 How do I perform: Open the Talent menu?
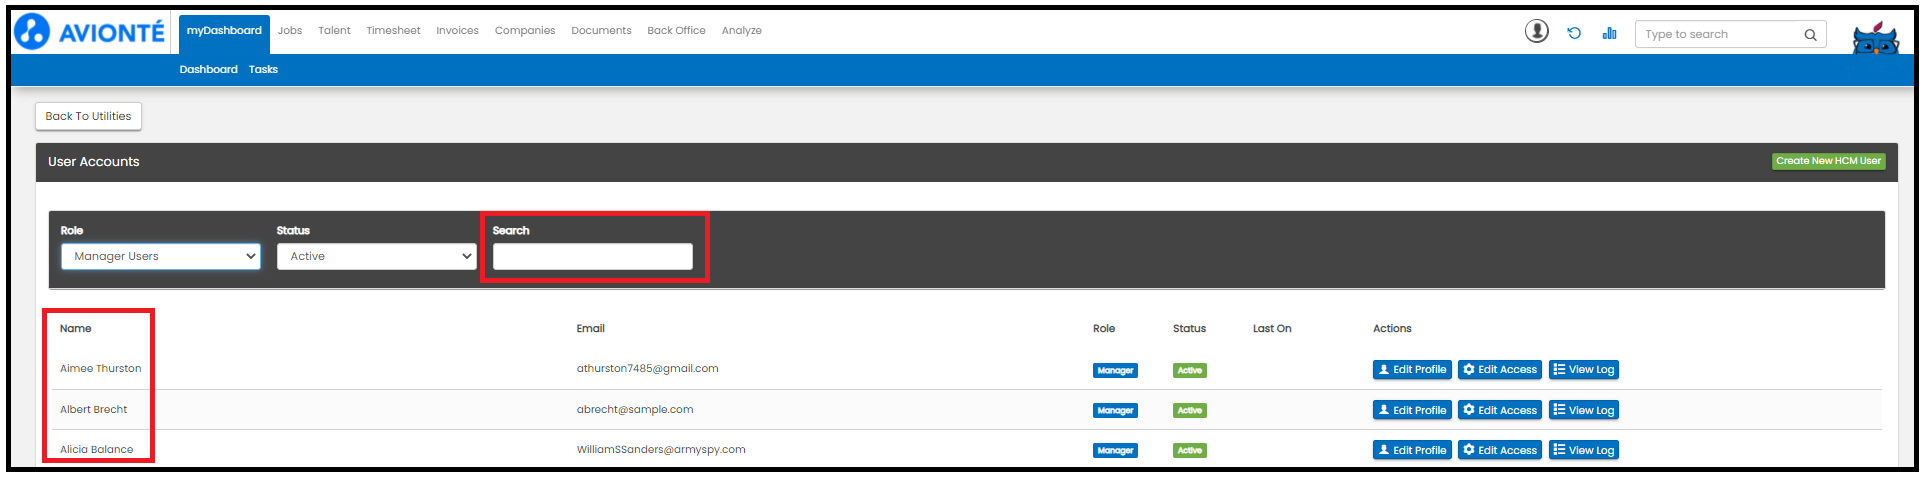334,31
